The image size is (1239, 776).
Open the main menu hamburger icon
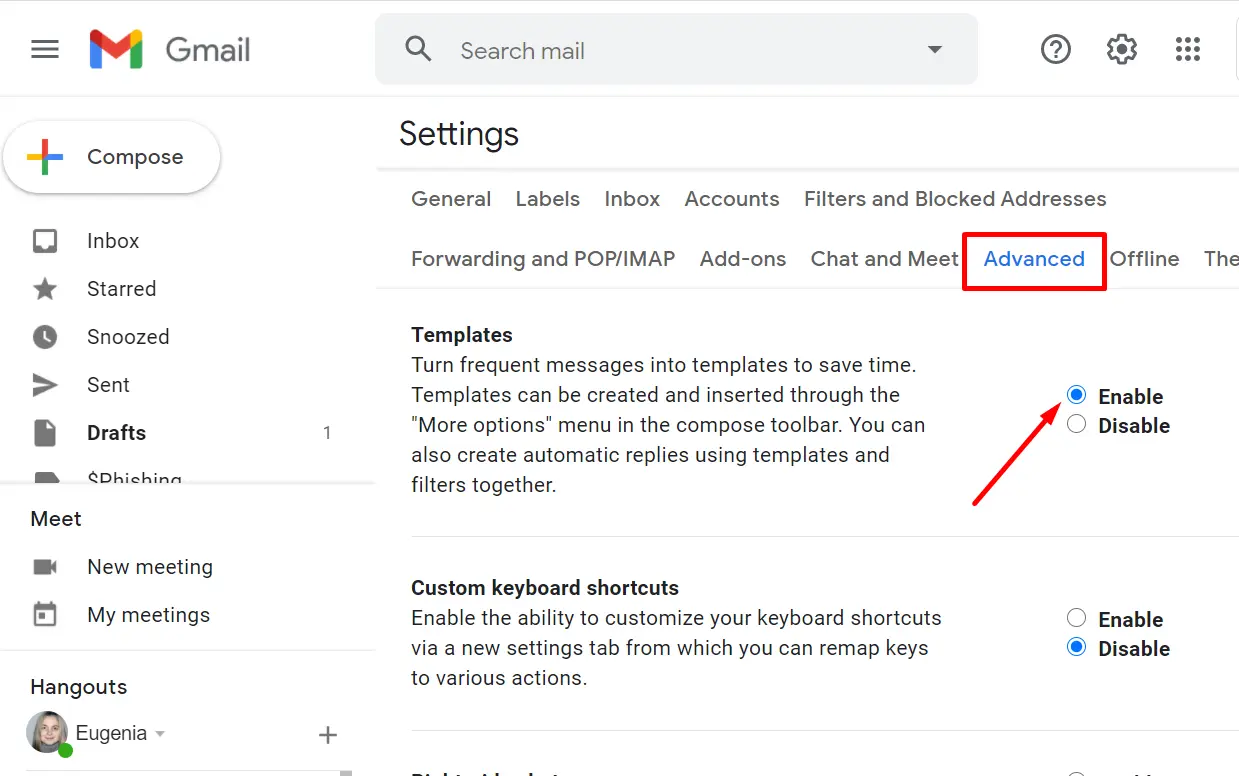pyautogui.click(x=45, y=49)
